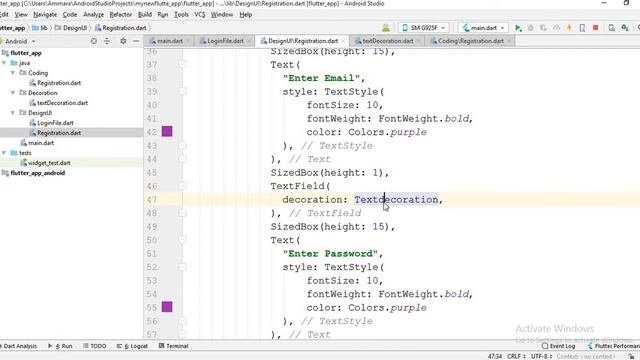Open the Terminal tool window

click(173, 346)
